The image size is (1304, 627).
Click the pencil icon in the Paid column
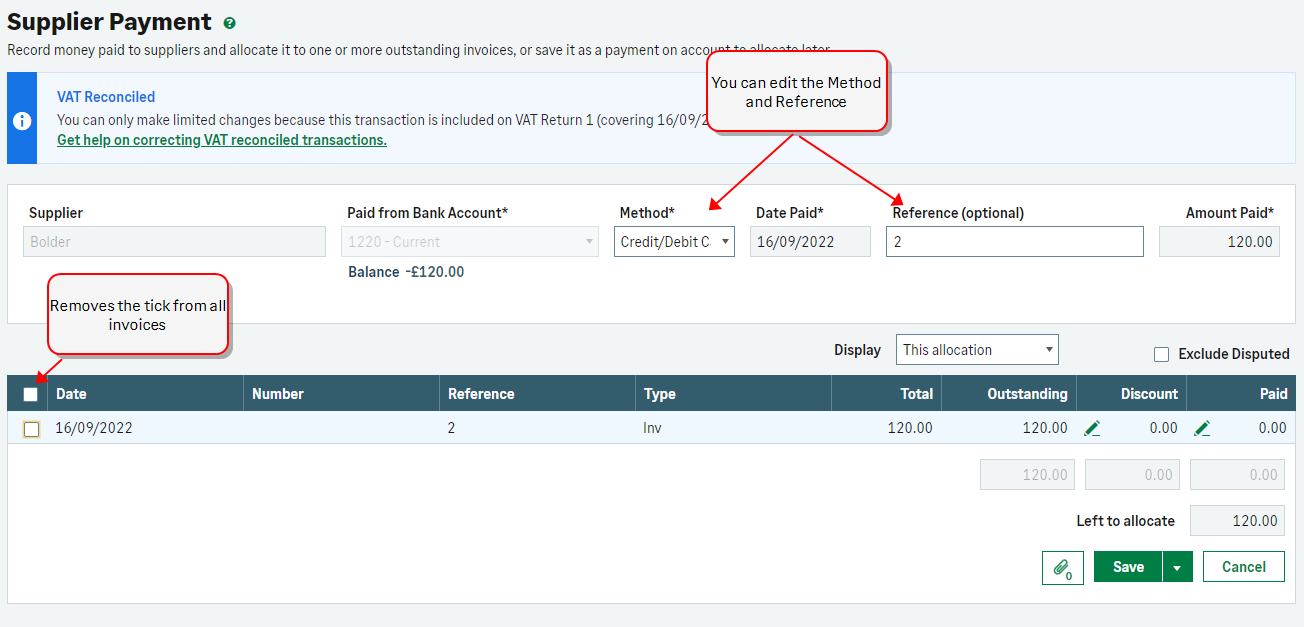(1202, 428)
